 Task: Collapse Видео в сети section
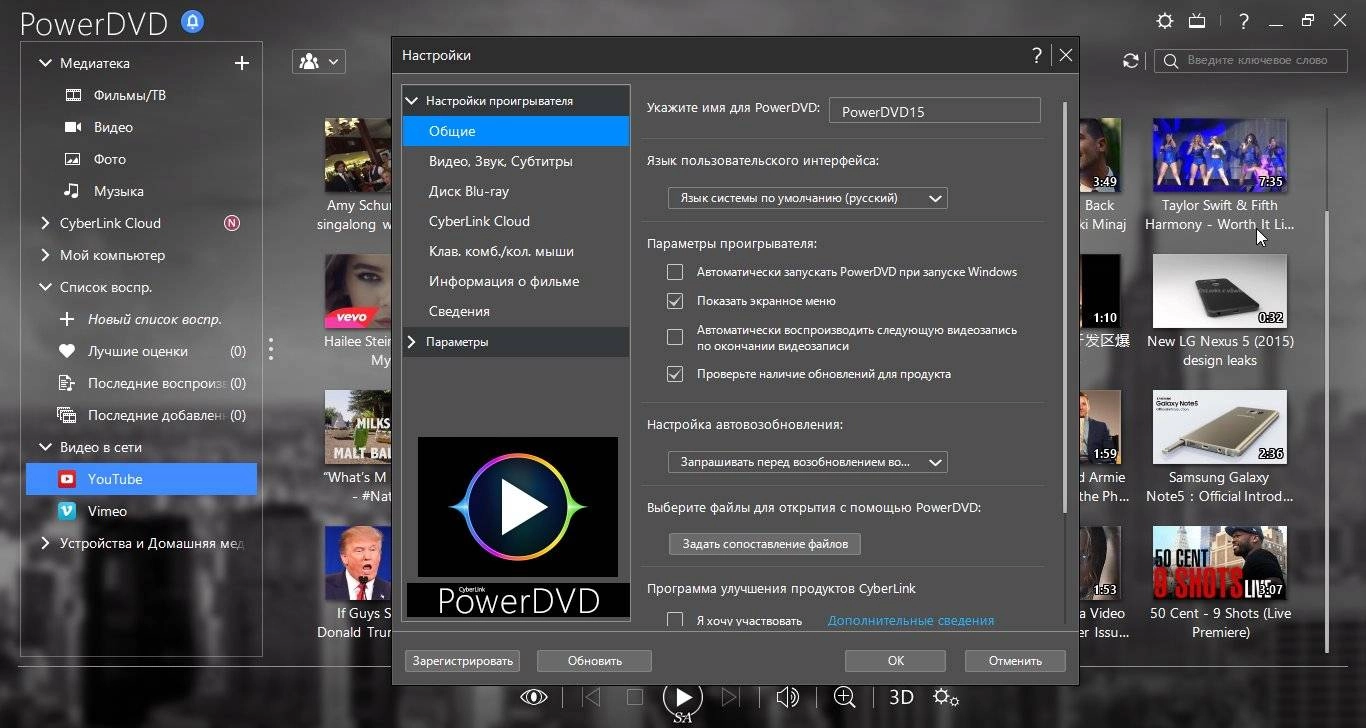45,447
